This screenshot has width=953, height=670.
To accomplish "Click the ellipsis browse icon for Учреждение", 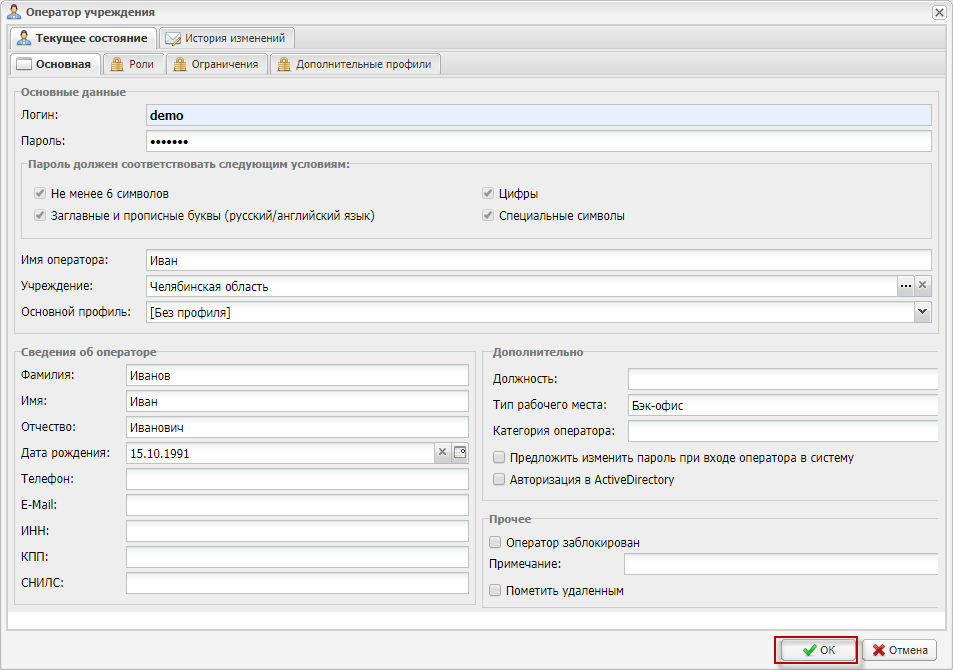I will point(906,286).
